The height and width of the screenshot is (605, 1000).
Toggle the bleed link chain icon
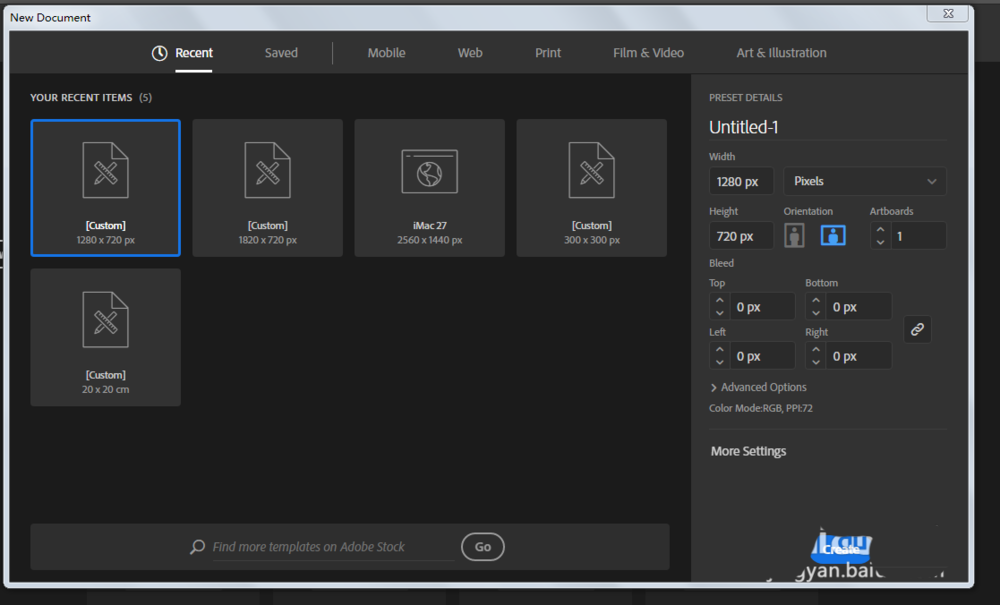coord(917,330)
